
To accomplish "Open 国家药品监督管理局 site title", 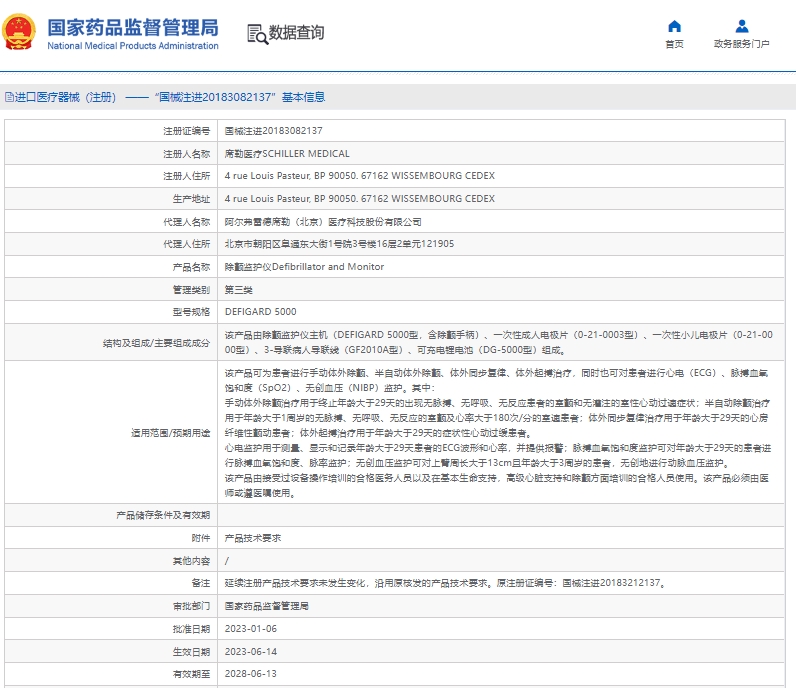I will pyautogui.click(x=133, y=27).
